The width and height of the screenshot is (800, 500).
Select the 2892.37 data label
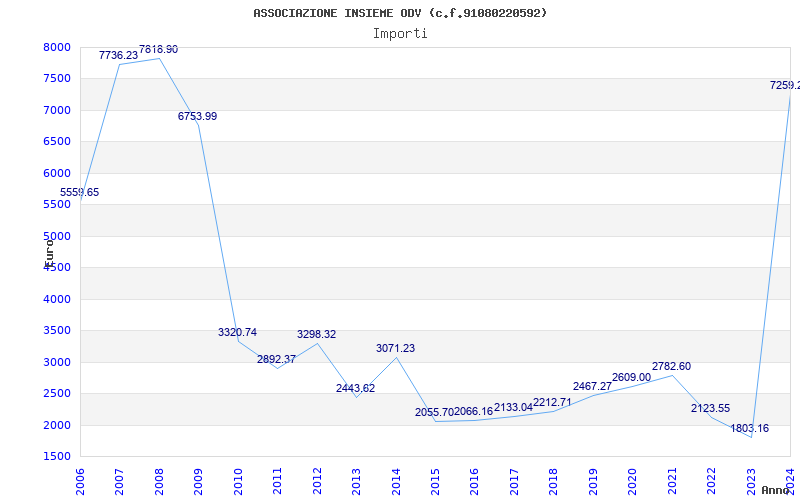[x=276, y=359]
